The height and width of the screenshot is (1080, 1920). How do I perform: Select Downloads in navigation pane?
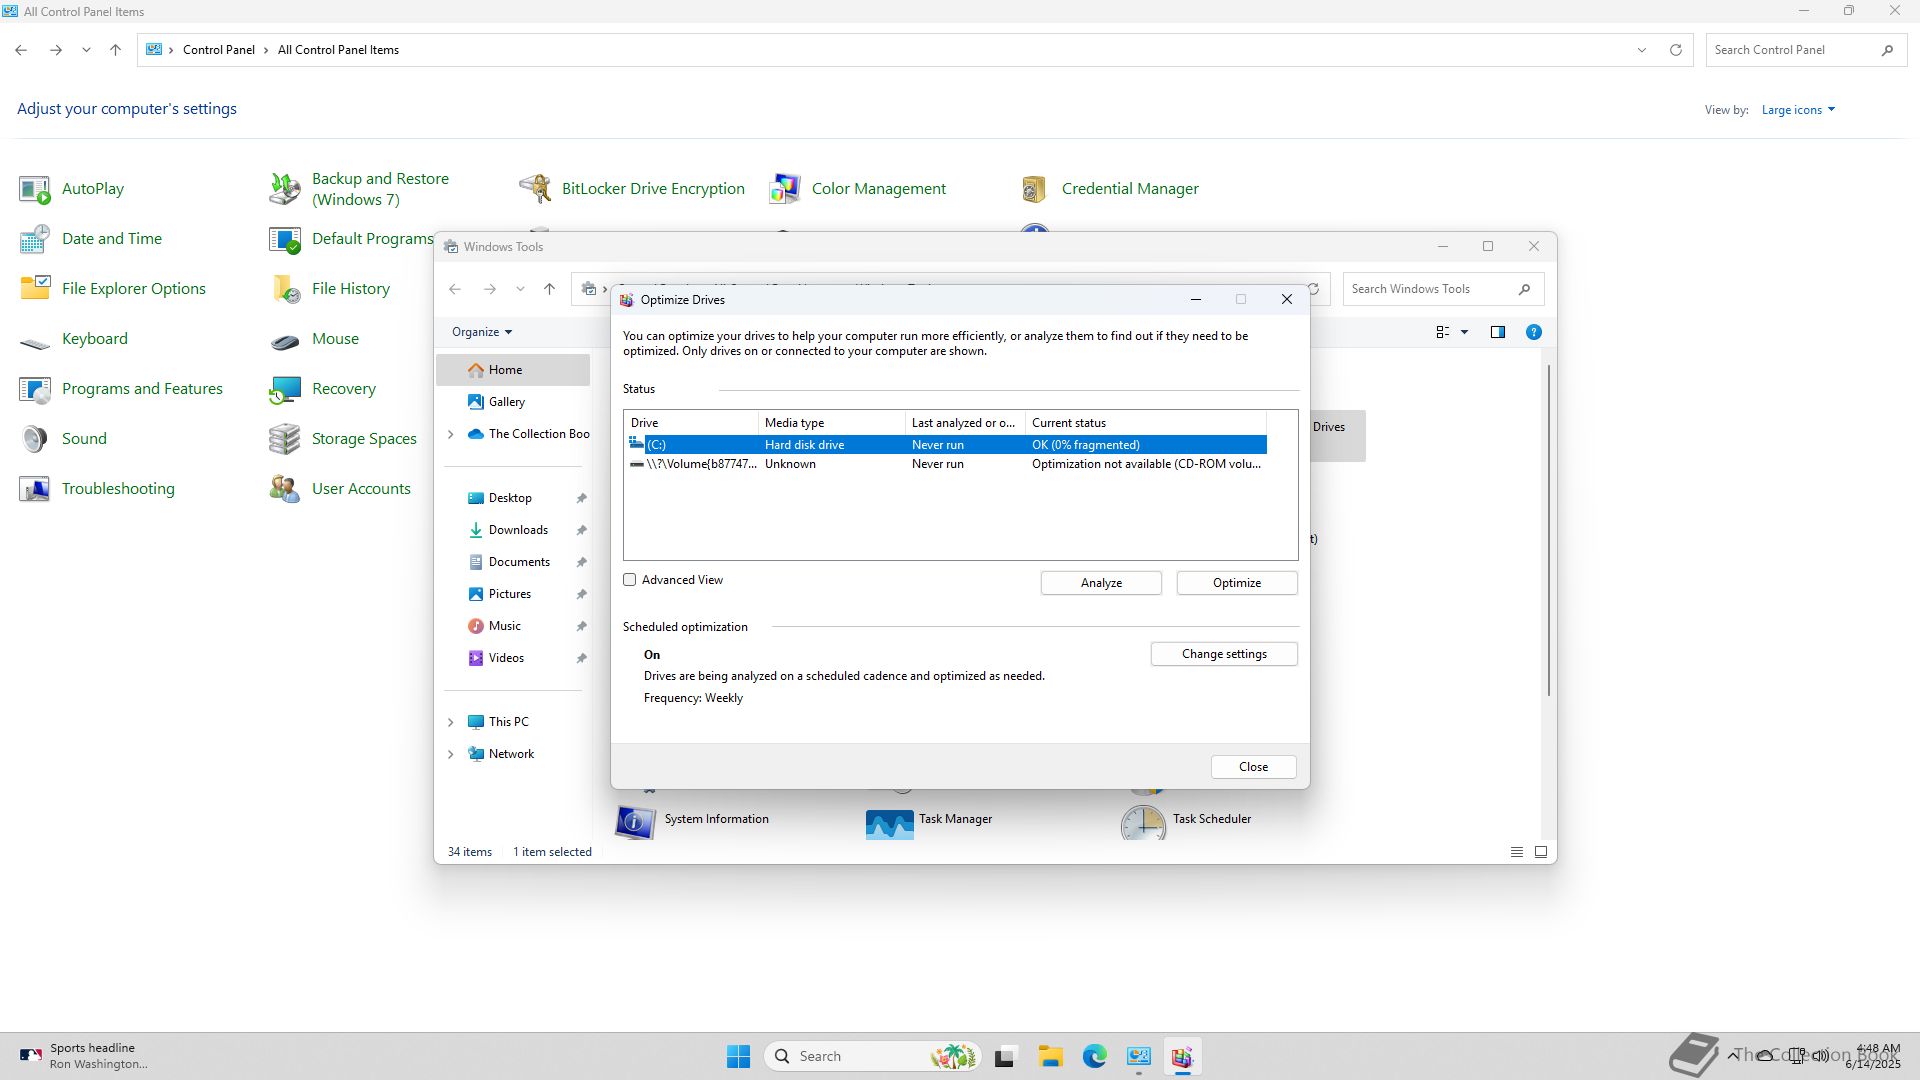[517, 530]
